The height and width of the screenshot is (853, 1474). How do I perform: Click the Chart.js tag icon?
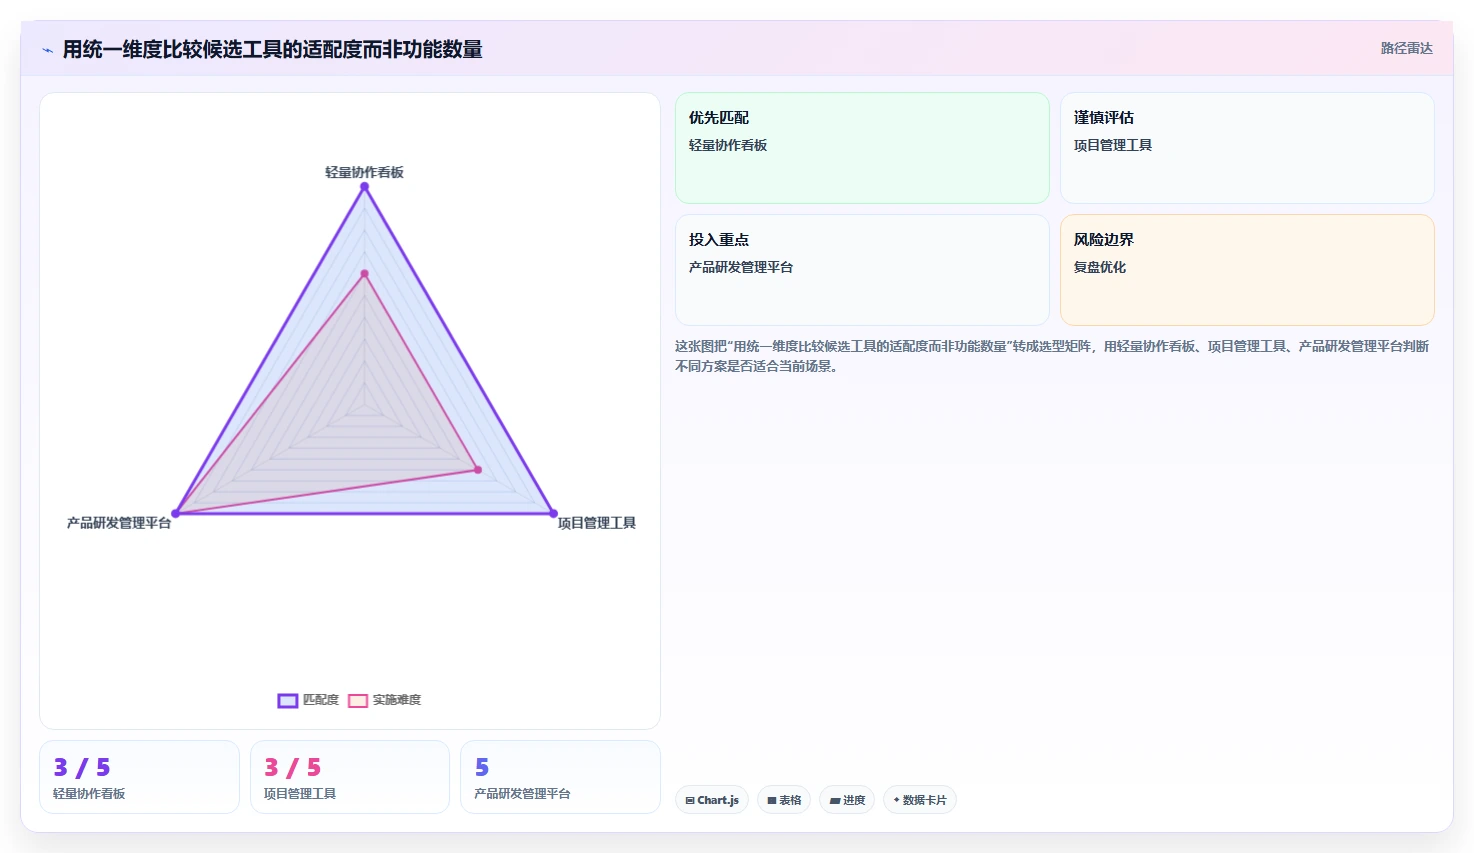tap(690, 801)
